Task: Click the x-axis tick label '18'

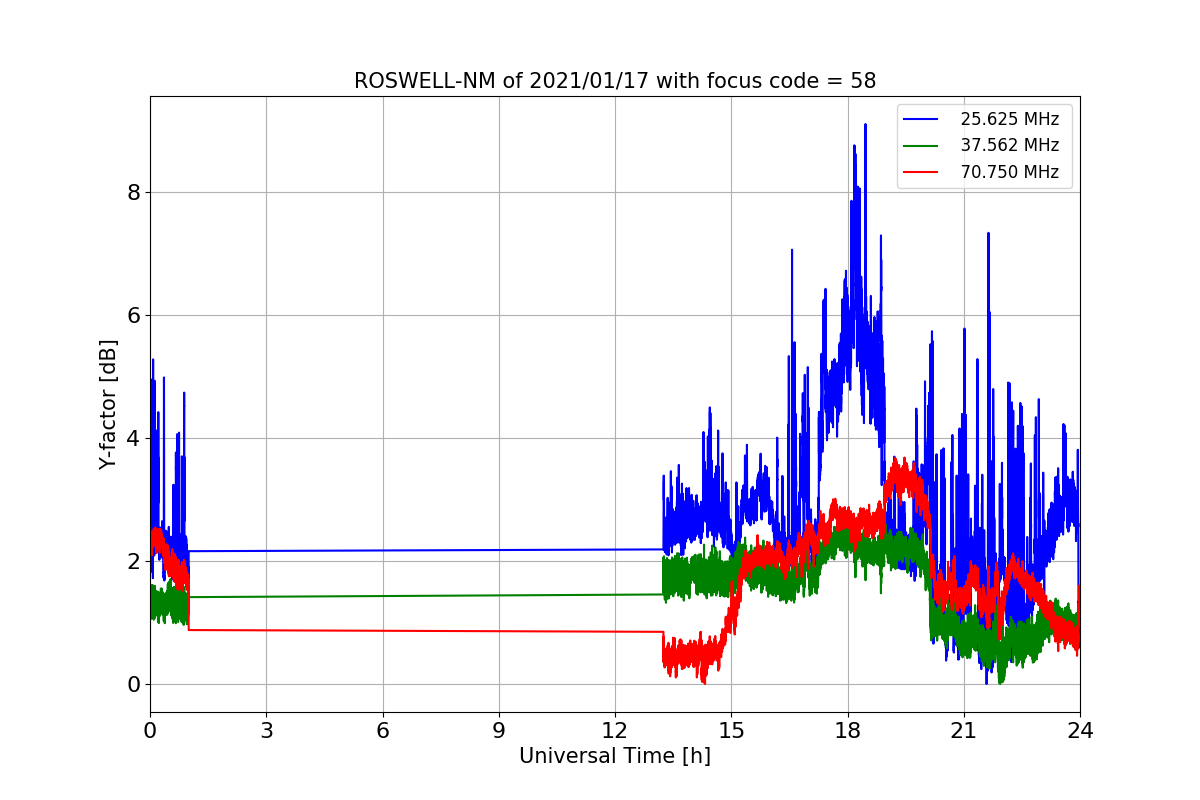Action: (848, 730)
